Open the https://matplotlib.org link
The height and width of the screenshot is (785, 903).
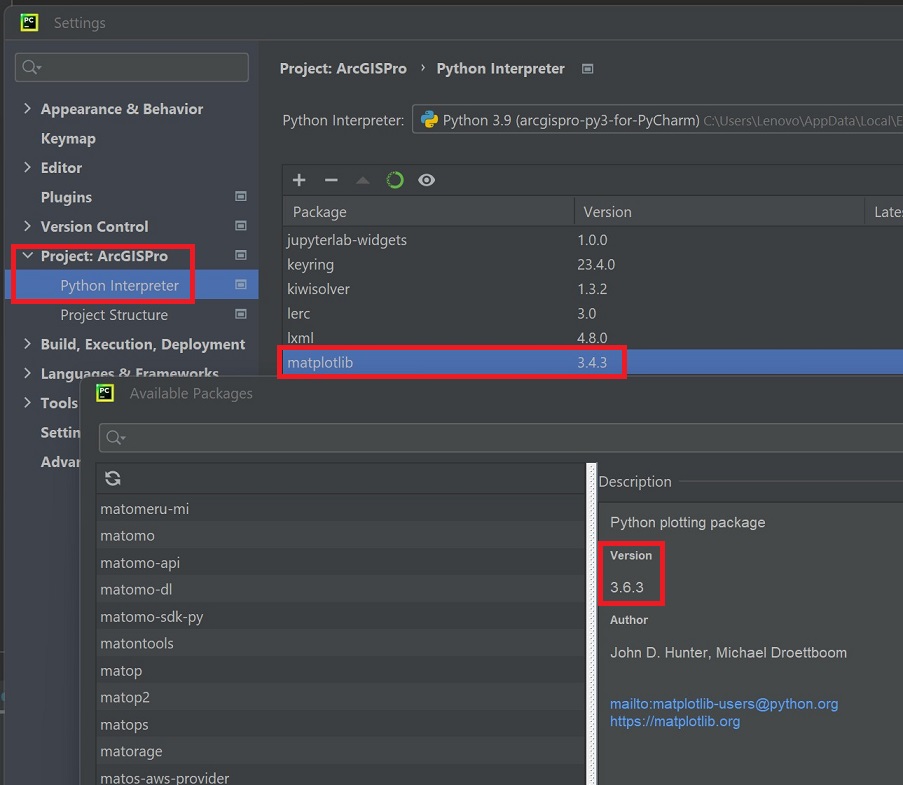675,721
